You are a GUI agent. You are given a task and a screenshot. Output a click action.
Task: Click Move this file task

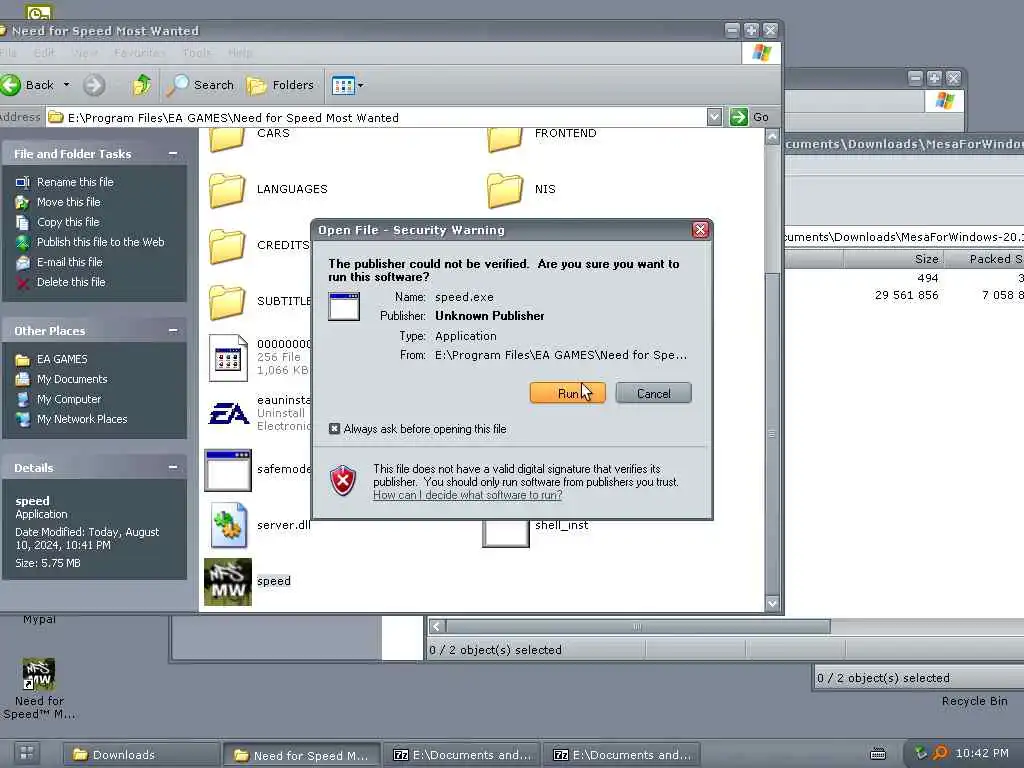69,202
